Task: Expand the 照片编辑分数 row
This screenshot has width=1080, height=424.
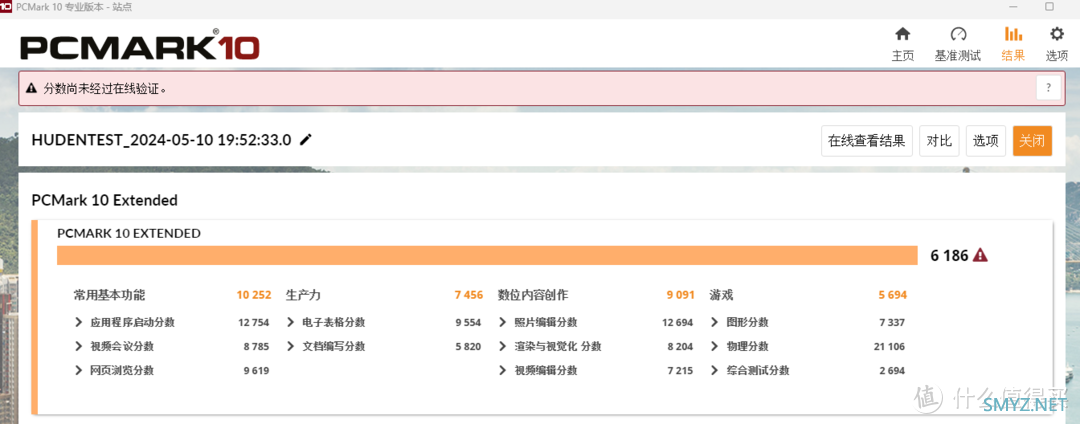Action: coord(503,322)
